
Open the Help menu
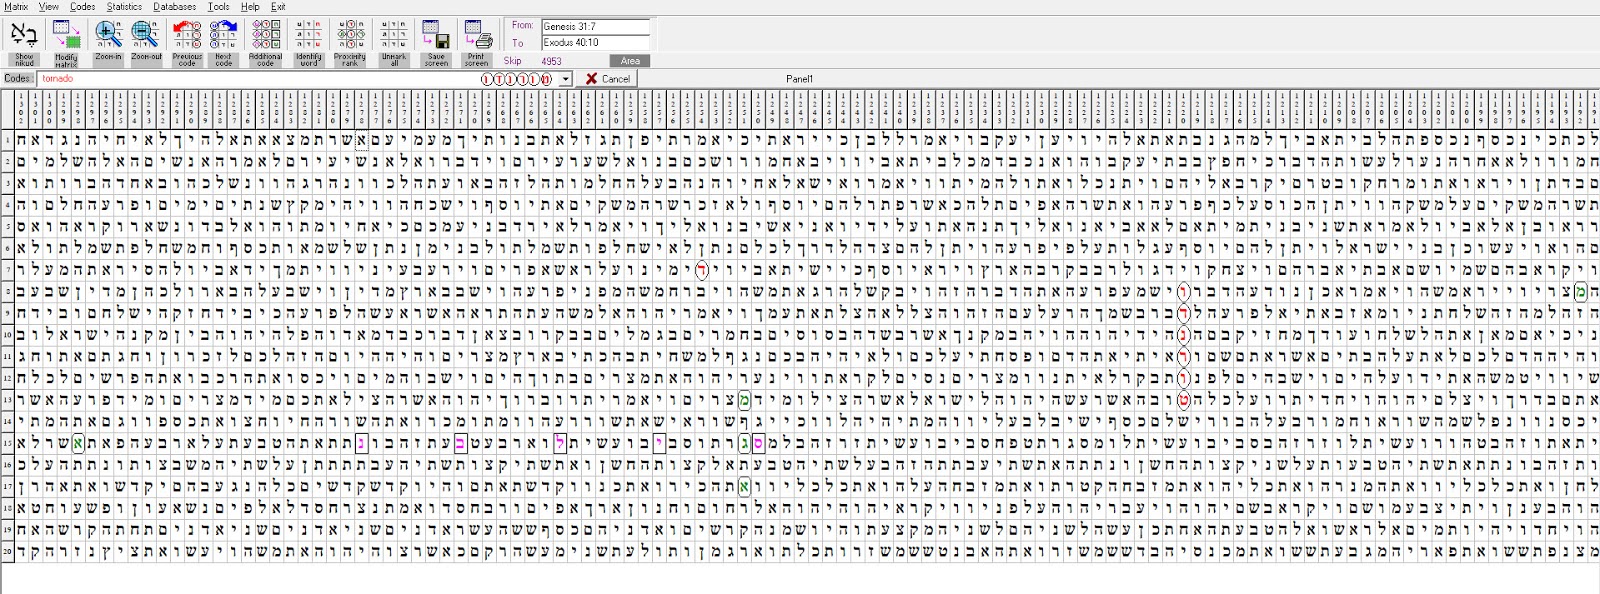(250, 7)
